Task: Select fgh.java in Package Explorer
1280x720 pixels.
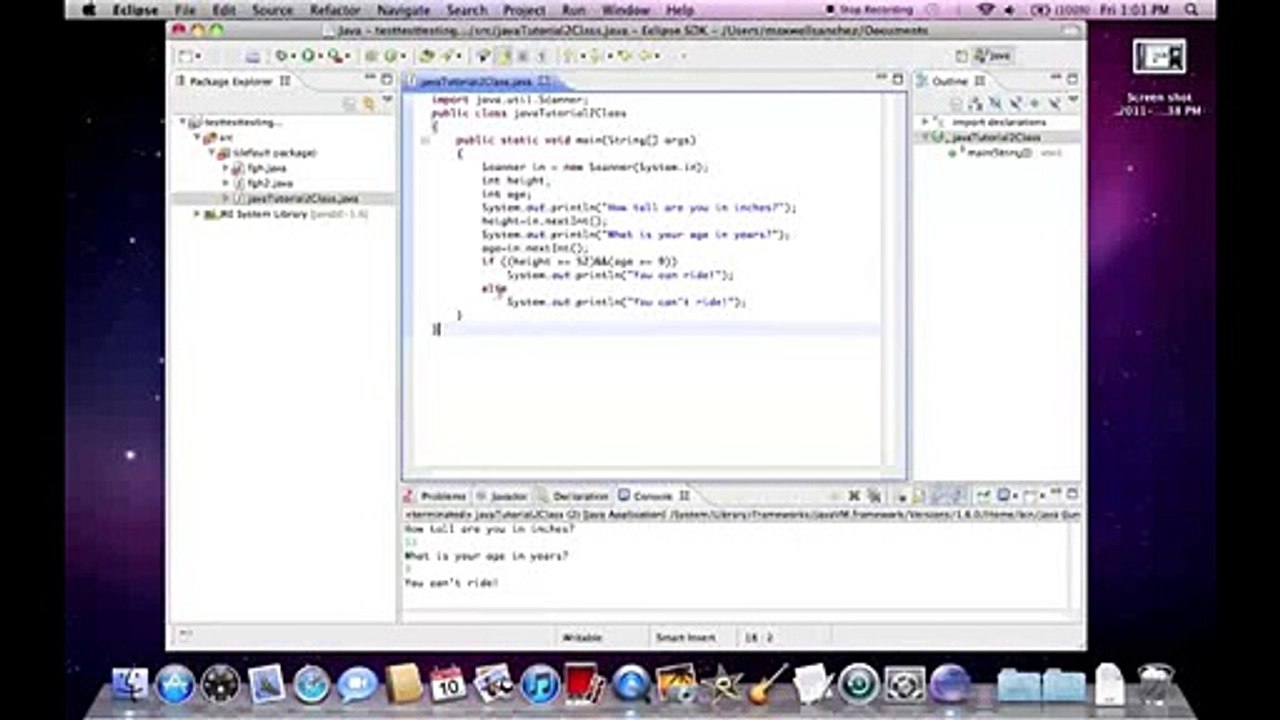Action: [x=266, y=168]
